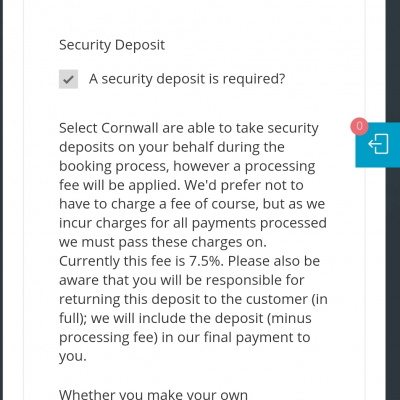Toggle via 'A security deposit is required?' label

click(x=187, y=79)
